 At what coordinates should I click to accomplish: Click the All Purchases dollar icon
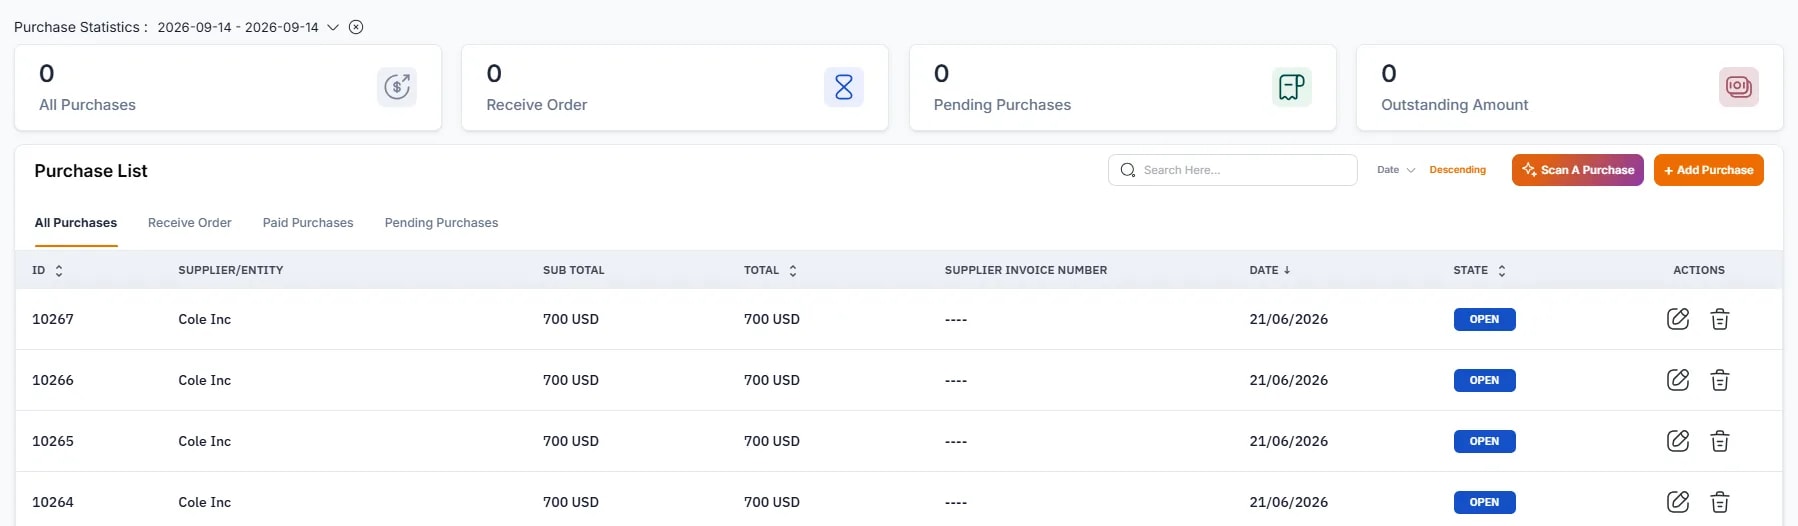(397, 87)
